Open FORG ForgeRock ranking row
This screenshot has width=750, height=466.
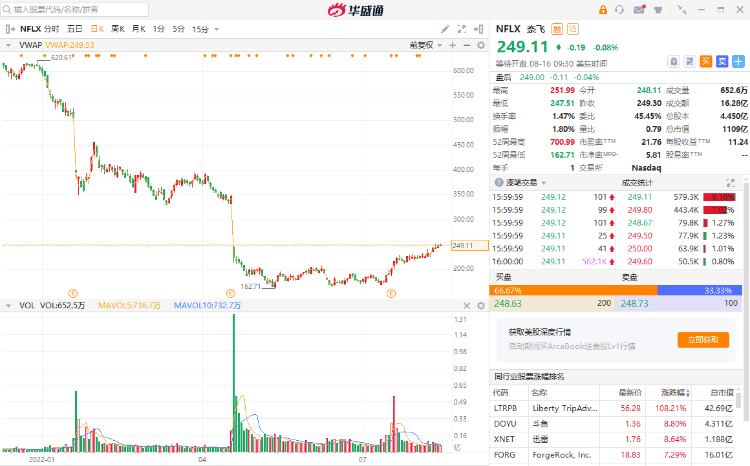pyautogui.click(x=616, y=455)
